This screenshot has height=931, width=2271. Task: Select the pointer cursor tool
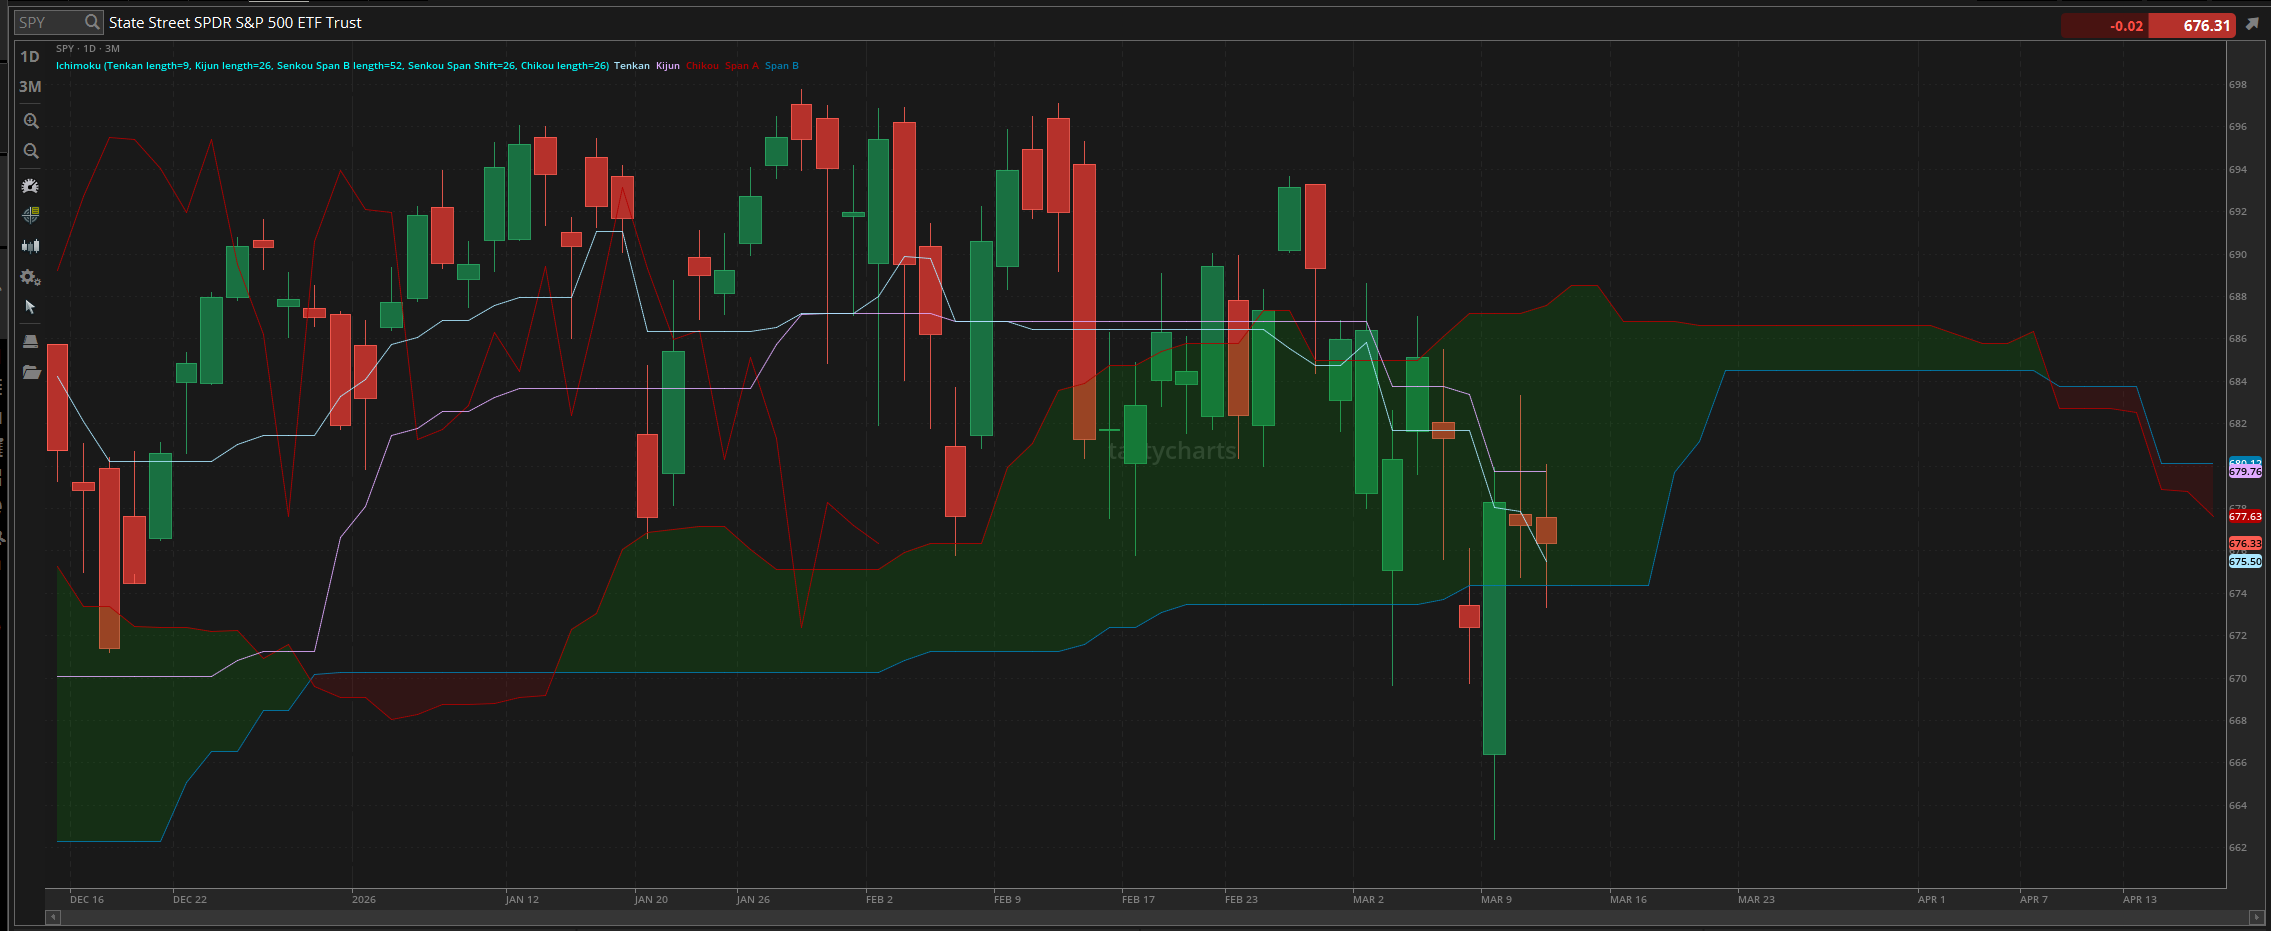point(30,307)
